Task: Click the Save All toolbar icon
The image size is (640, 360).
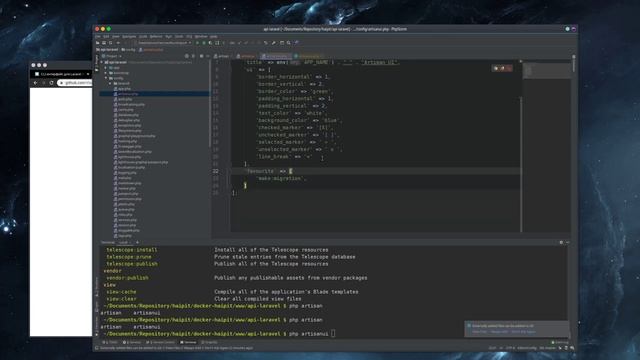Action: [x=104, y=43]
